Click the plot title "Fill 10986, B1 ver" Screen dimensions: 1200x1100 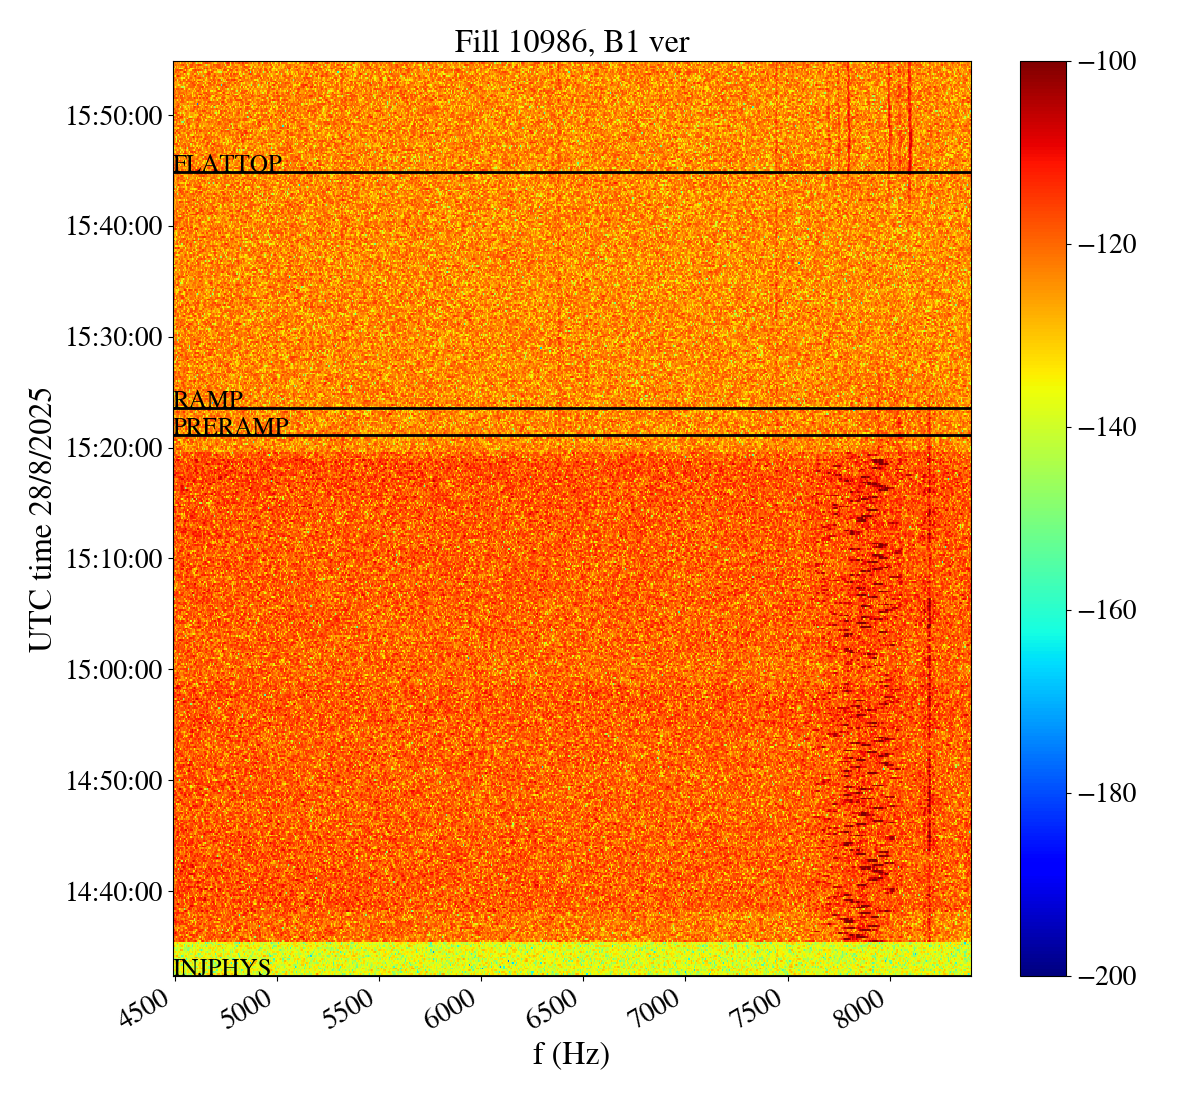click(x=571, y=41)
